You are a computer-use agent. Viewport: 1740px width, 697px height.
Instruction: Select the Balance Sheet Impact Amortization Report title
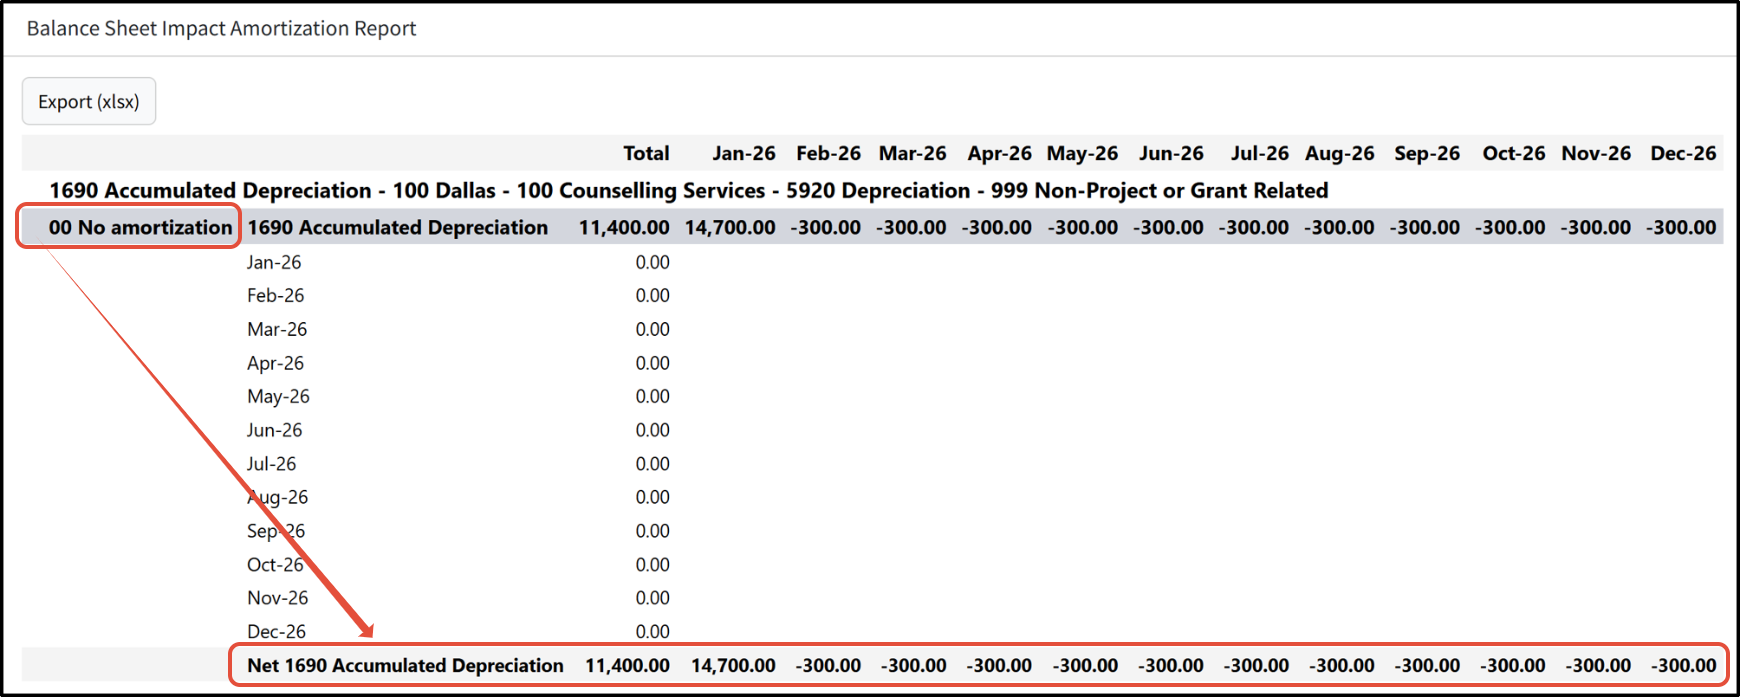point(221,28)
